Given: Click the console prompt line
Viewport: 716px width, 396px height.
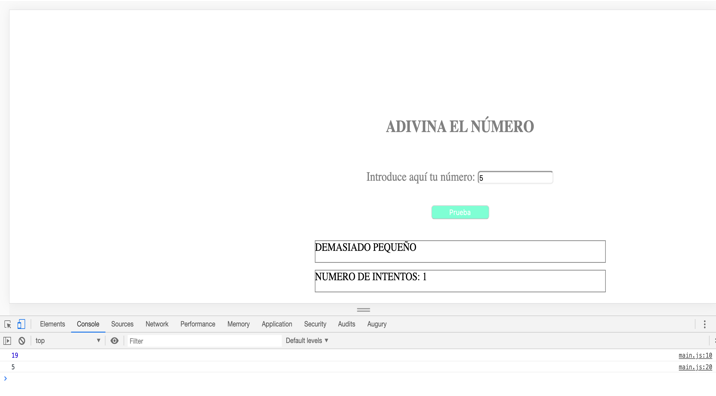Looking at the screenshot, I should coord(358,379).
